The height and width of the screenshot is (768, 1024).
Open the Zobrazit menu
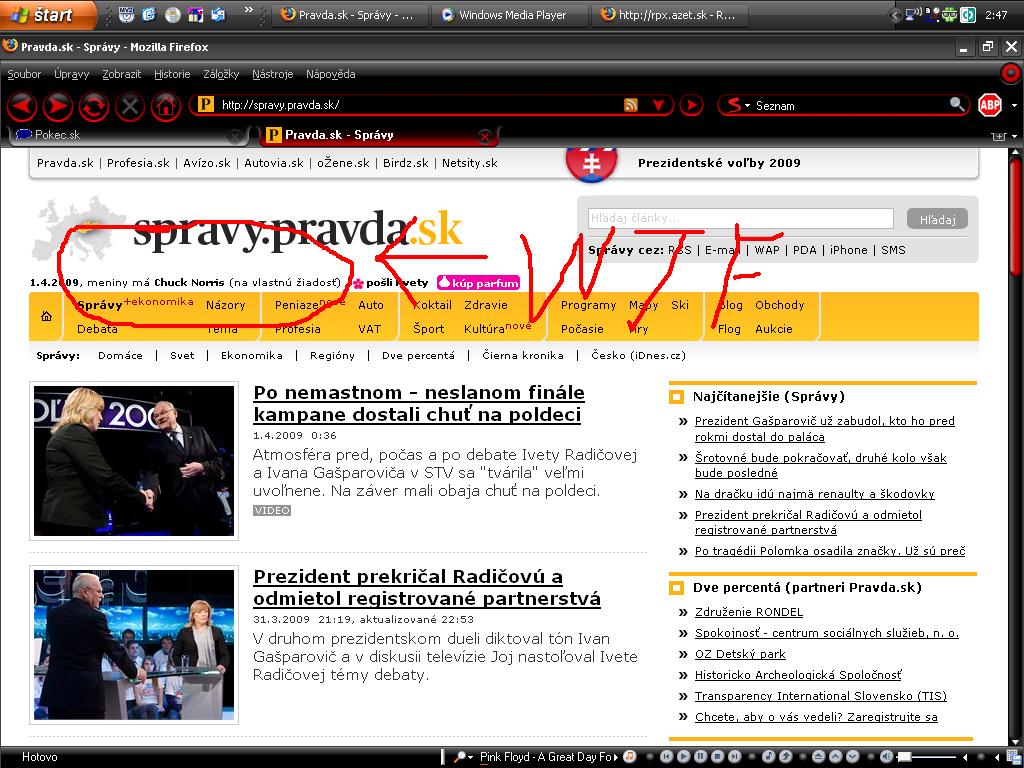(121, 74)
